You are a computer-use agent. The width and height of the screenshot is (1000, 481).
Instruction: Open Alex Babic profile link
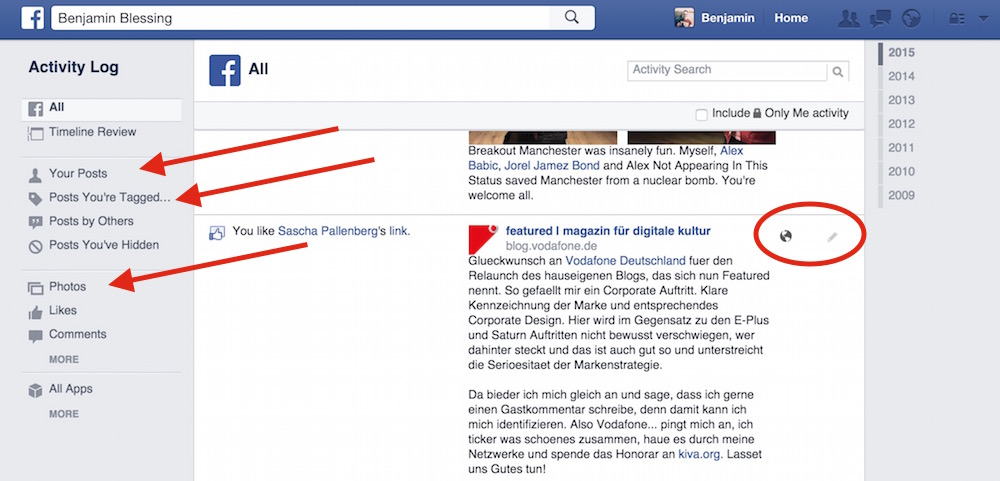(605, 158)
